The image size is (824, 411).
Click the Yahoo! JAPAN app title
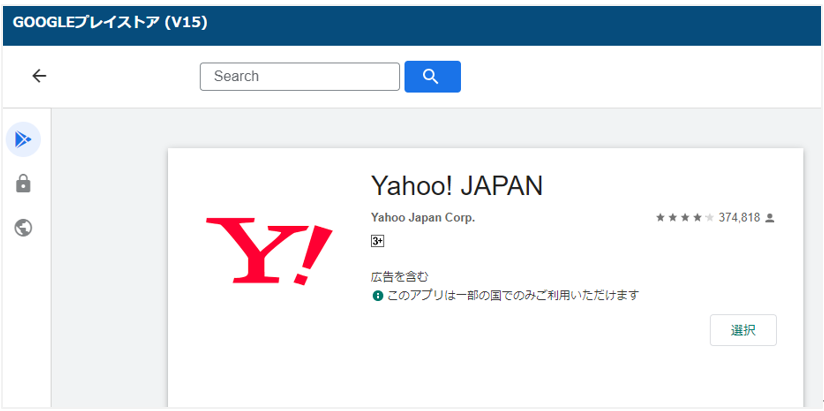pyautogui.click(x=456, y=186)
